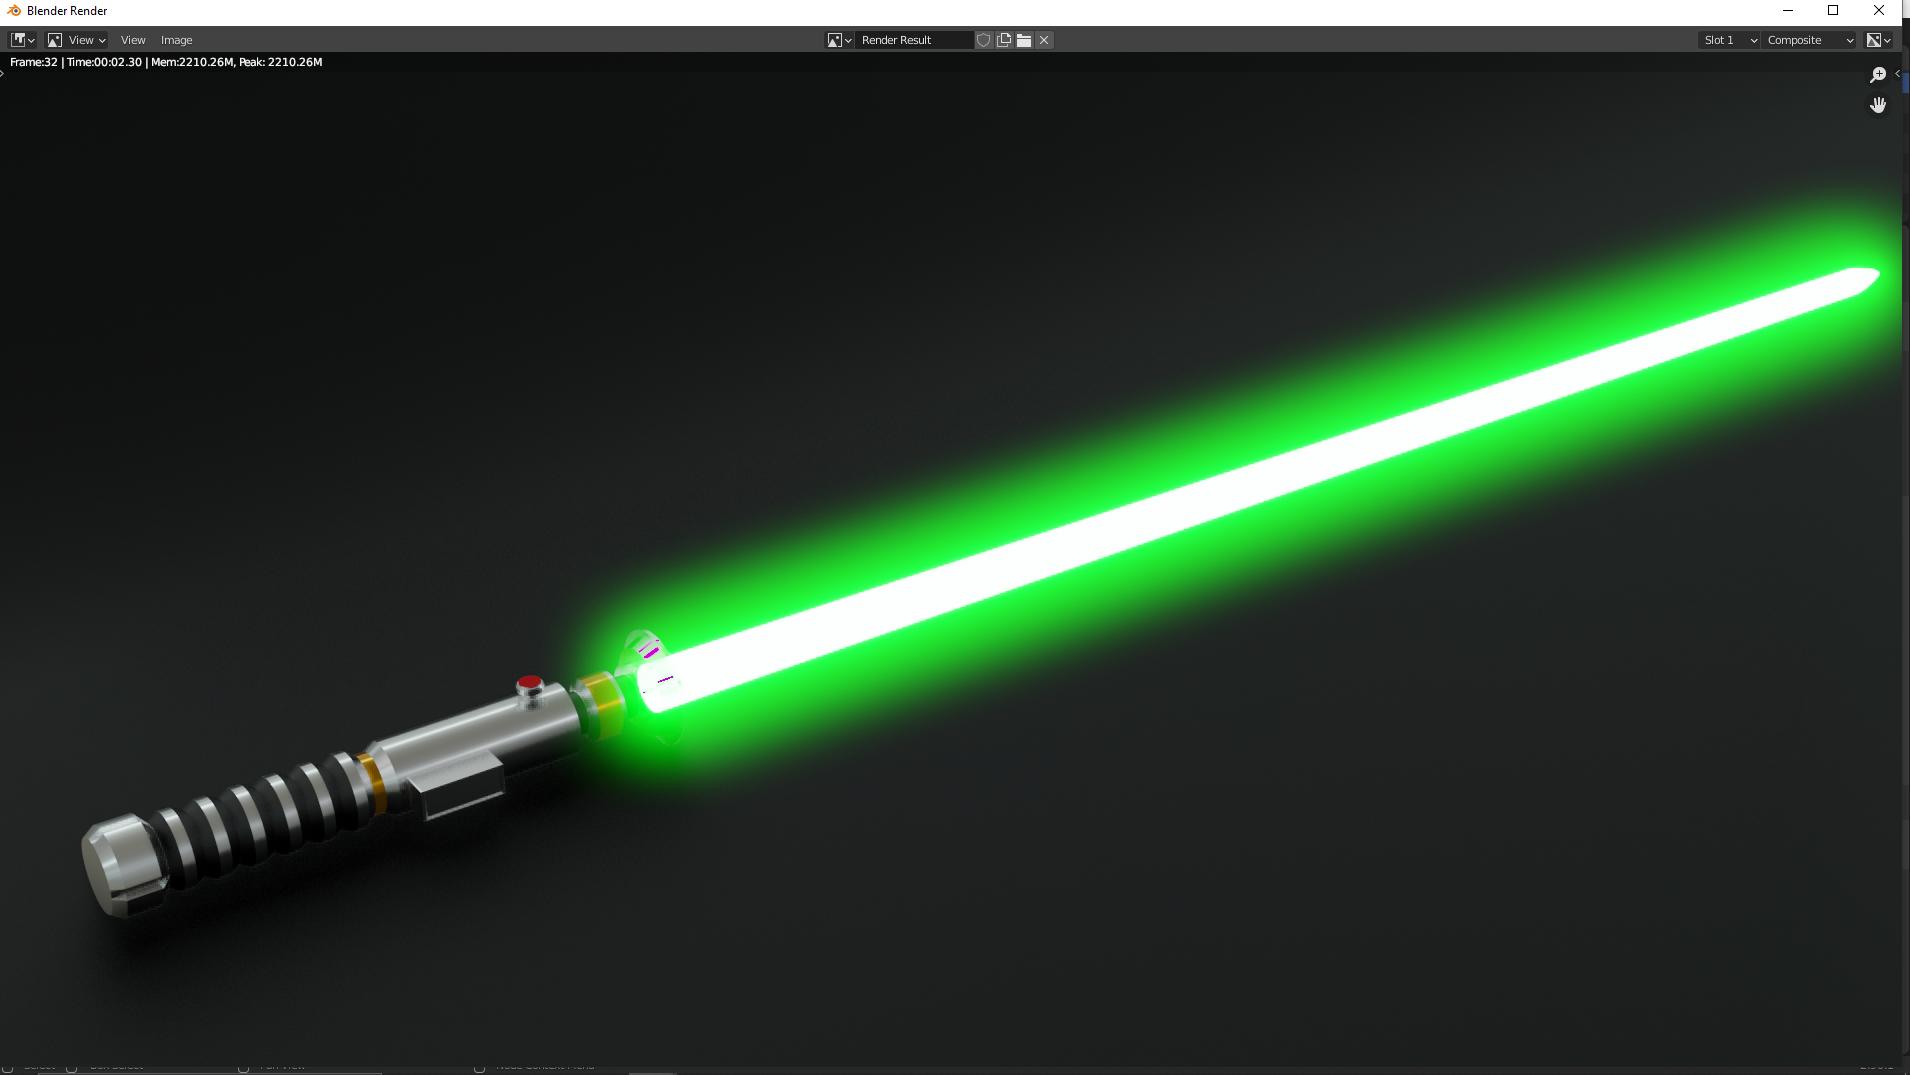
Task: Click the new image copy icon
Action: [1004, 40]
